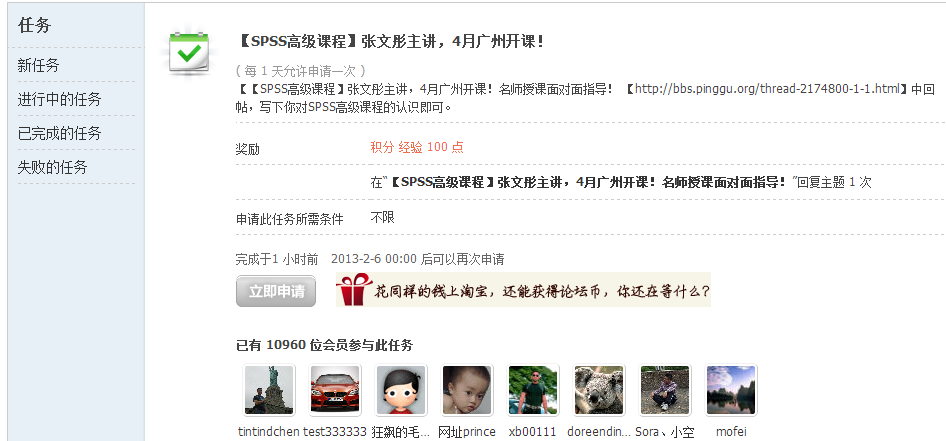Click the 立即申请 button
946x441 pixels.
pos(276,291)
